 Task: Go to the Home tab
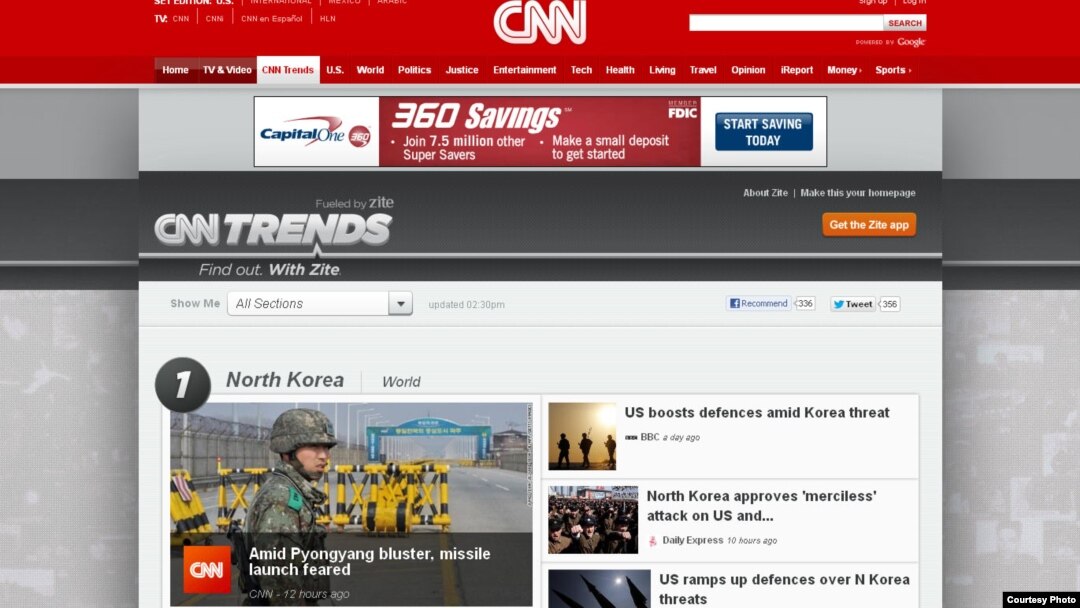point(175,70)
